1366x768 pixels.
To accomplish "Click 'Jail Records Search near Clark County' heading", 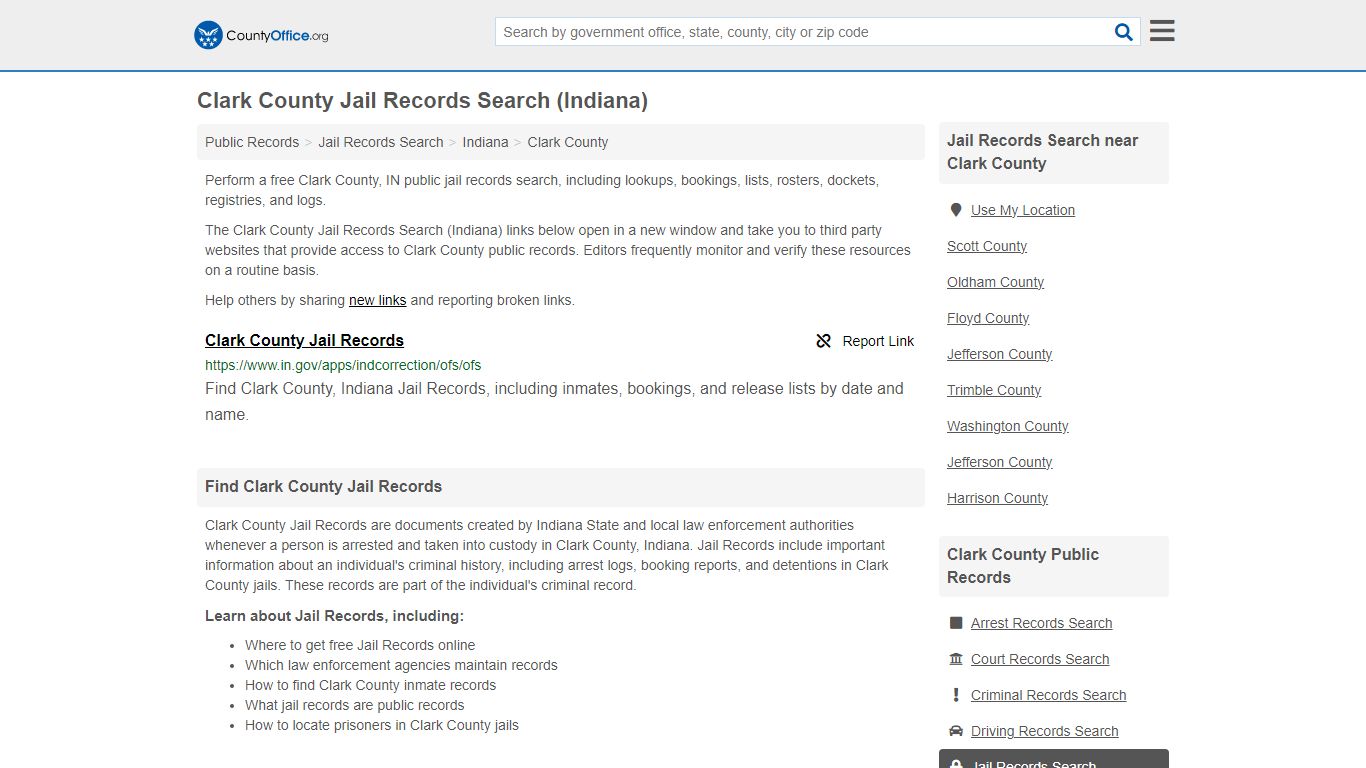I will (1042, 152).
